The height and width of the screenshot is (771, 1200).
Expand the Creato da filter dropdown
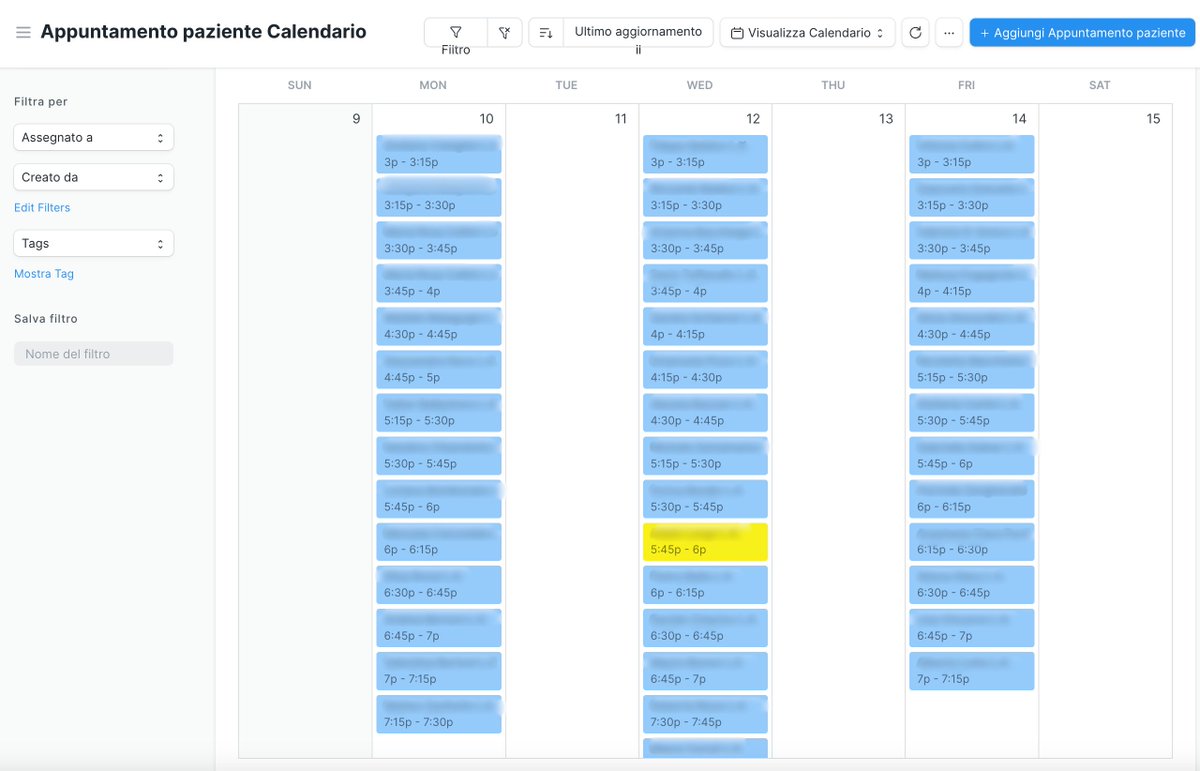[94, 177]
